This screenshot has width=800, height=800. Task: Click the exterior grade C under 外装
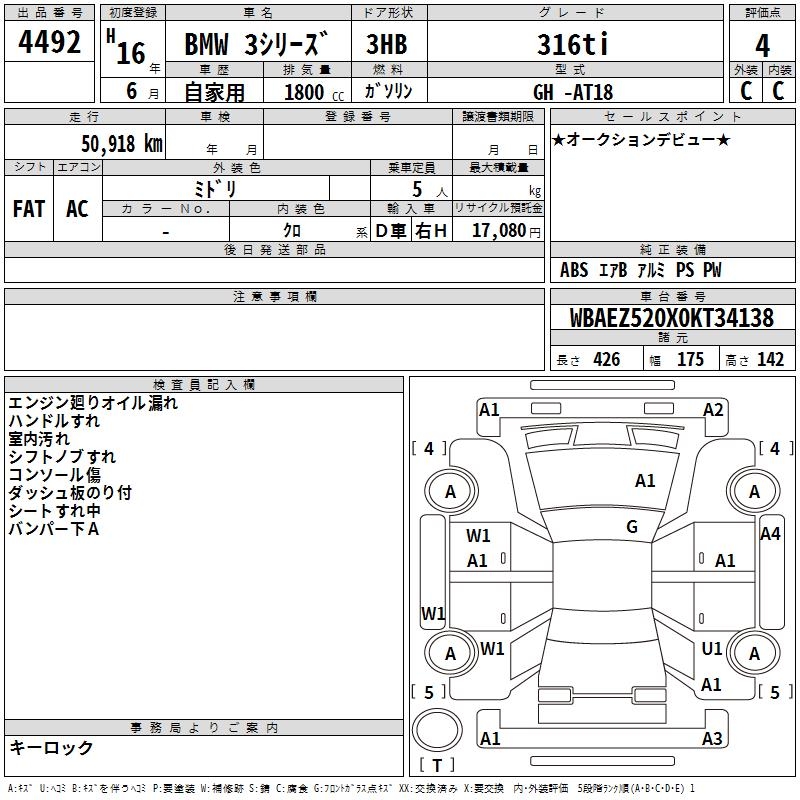tap(746, 91)
